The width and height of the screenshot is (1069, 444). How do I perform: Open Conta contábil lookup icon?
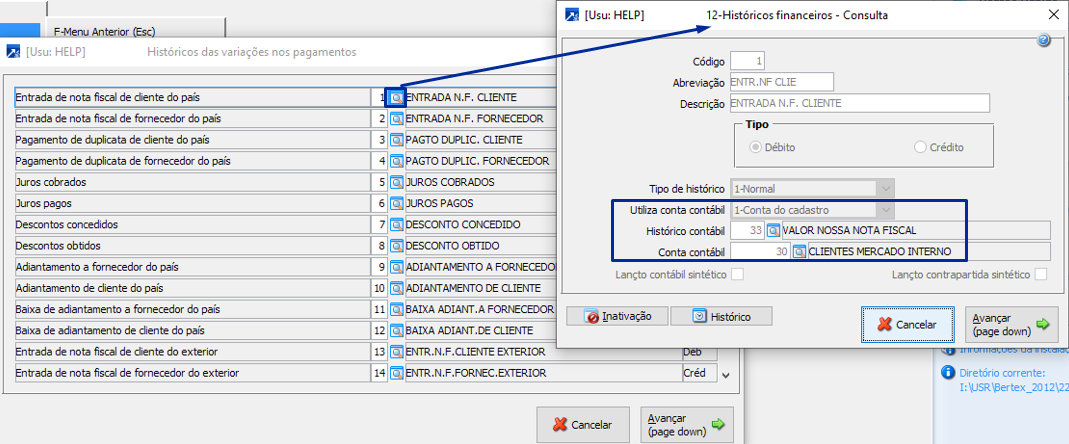(x=799, y=252)
